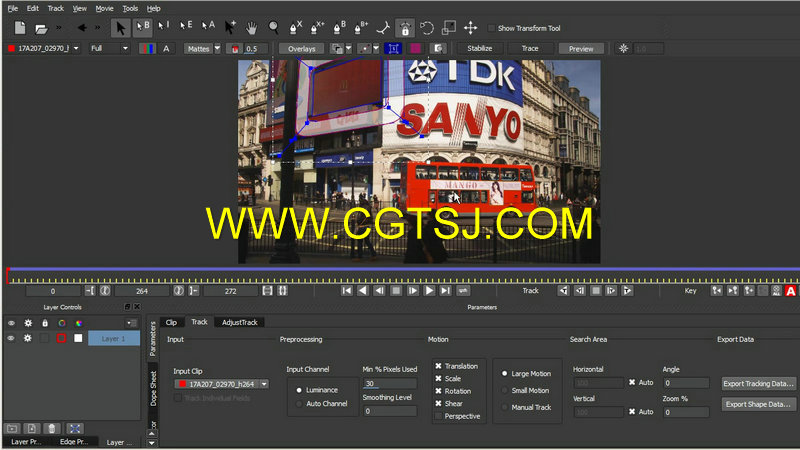Select the Pick arrow tool
This screenshot has width=800, height=450.
[x=120, y=28]
